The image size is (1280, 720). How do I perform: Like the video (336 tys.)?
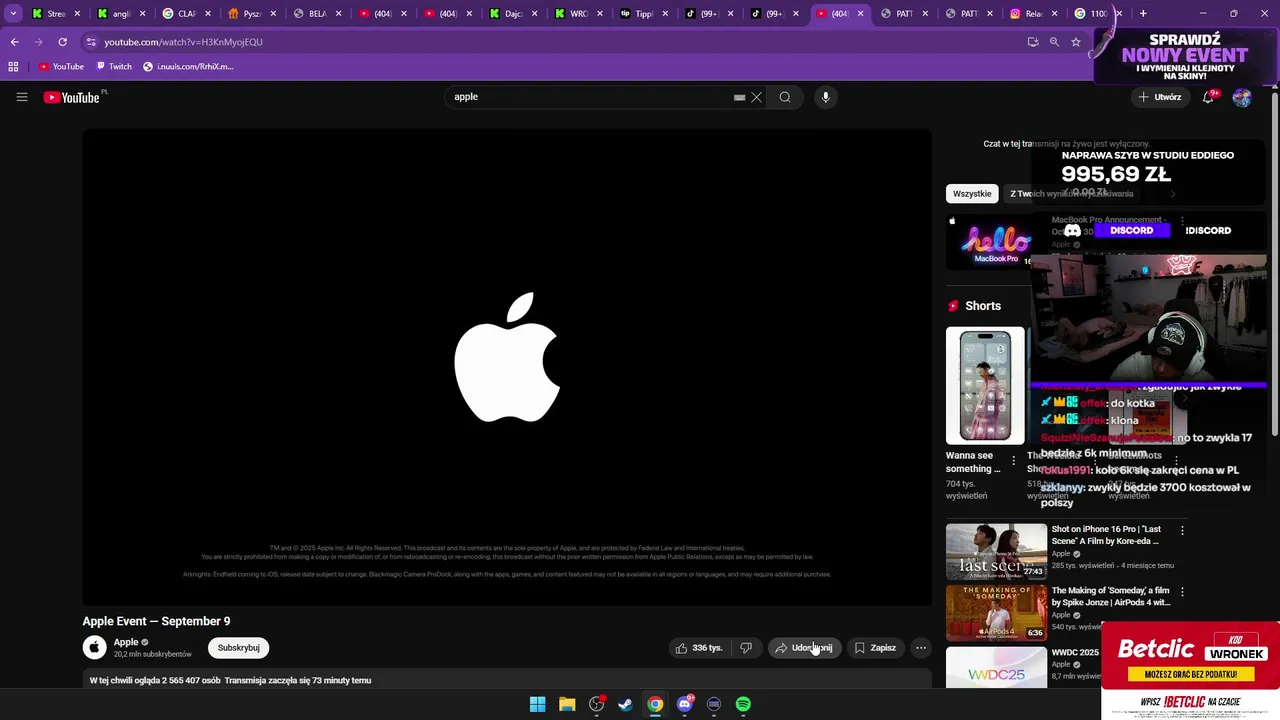pyautogui.click(x=698, y=647)
